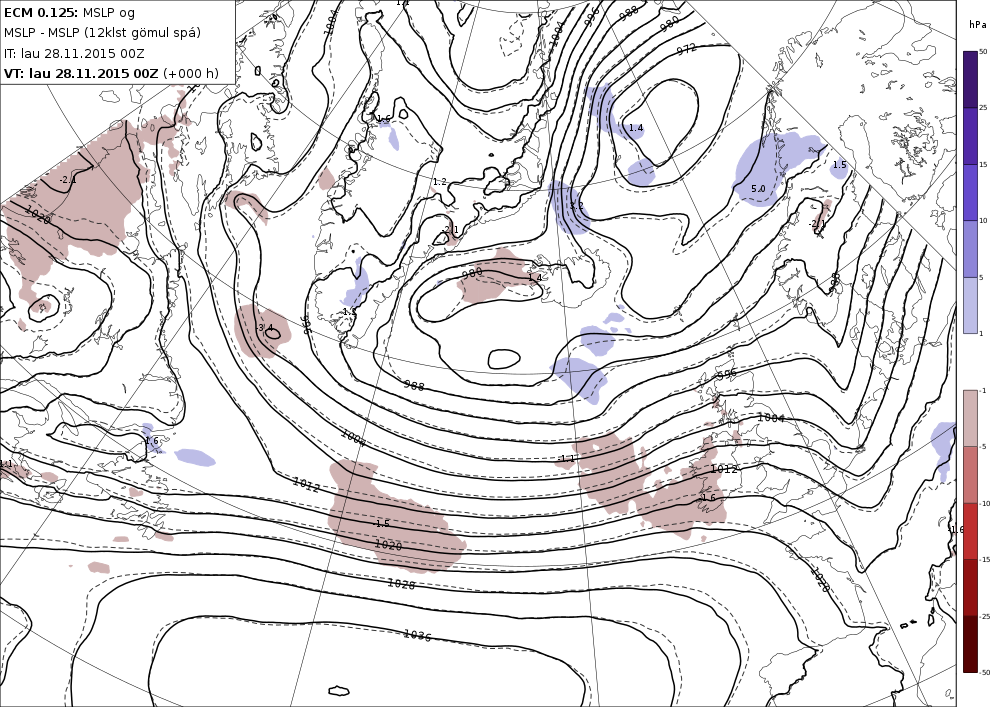This screenshot has width=1000, height=707.
Task: Click the '5.0' pressure difference value
Action: tap(758, 189)
